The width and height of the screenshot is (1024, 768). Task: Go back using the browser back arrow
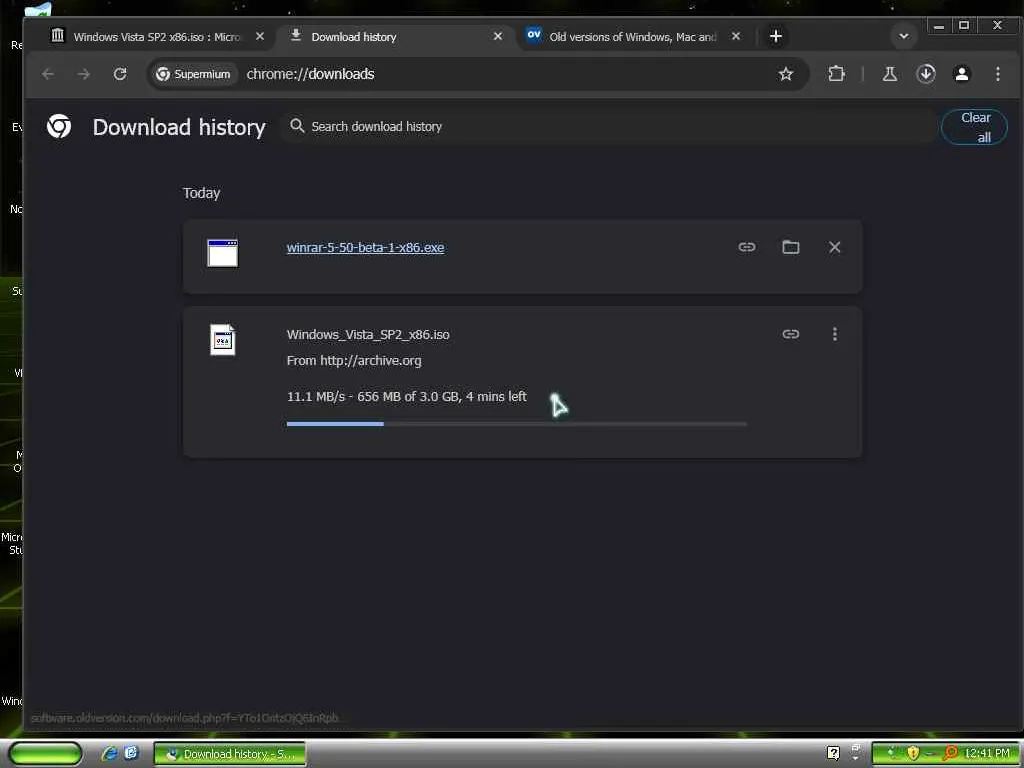48,74
